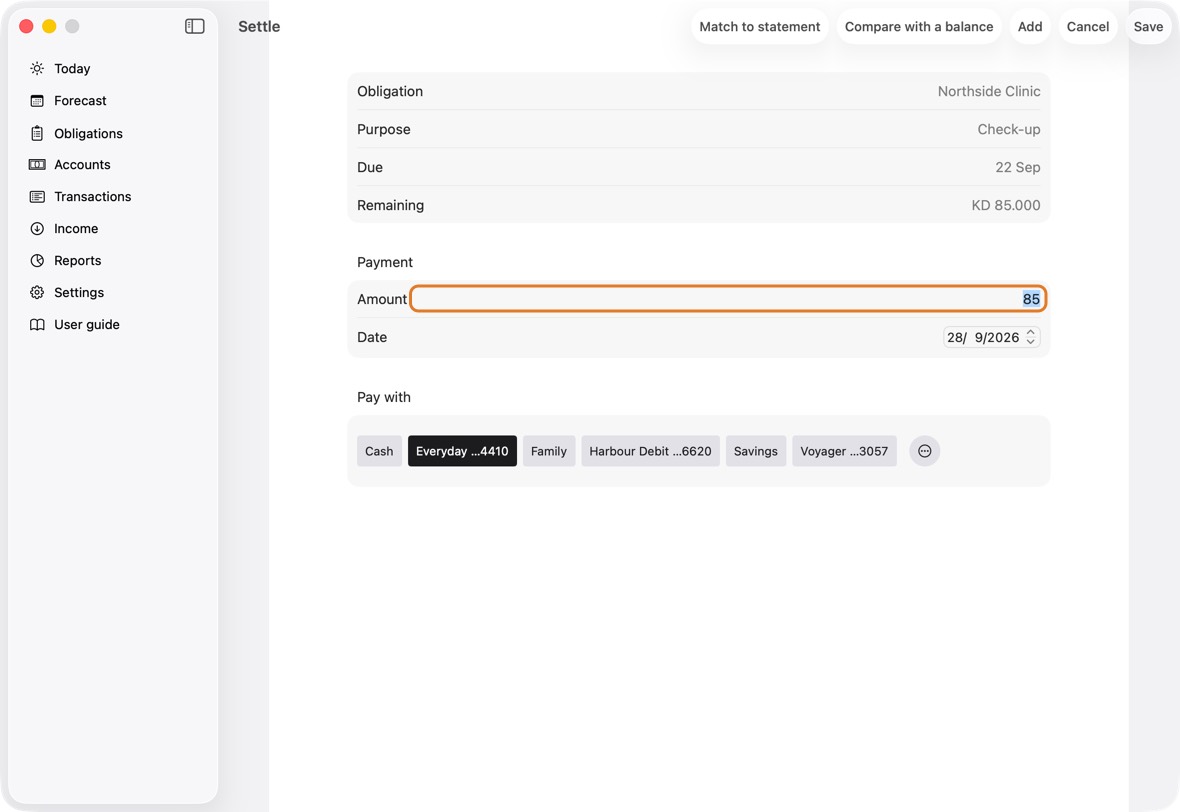Choose Family as payment account
Viewport: 1180px width, 812px height.
click(x=549, y=451)
